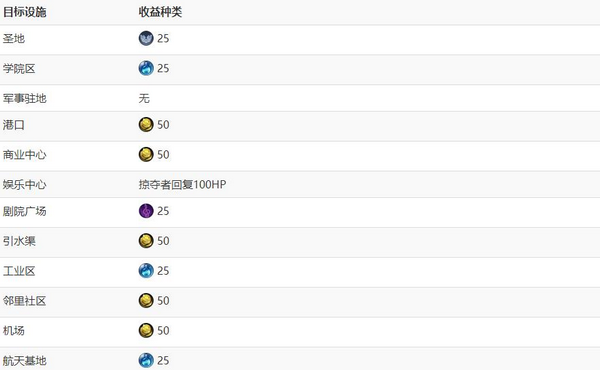The width and height of the screenshot is (600, 370).
Task: Click the gold coin icon in the 商业中心 row
Action: click(146, 155)
